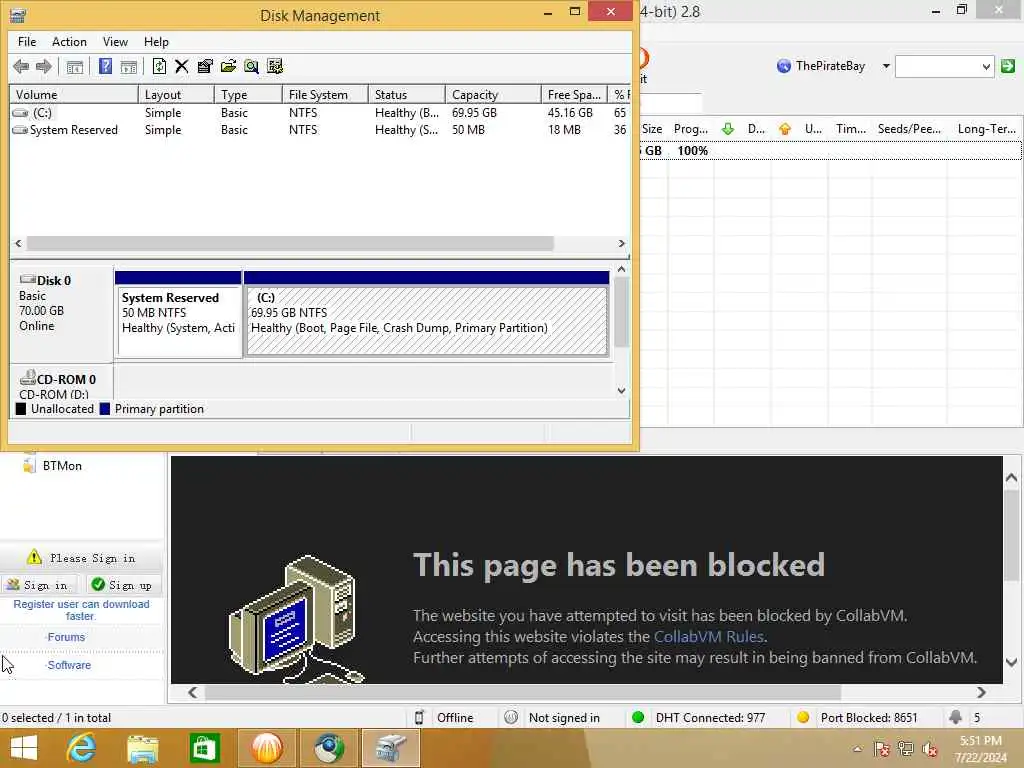This screenshot has width=1024, height=768.
Task: Click the Open folder toolbar icon
Action: (228, 67)
